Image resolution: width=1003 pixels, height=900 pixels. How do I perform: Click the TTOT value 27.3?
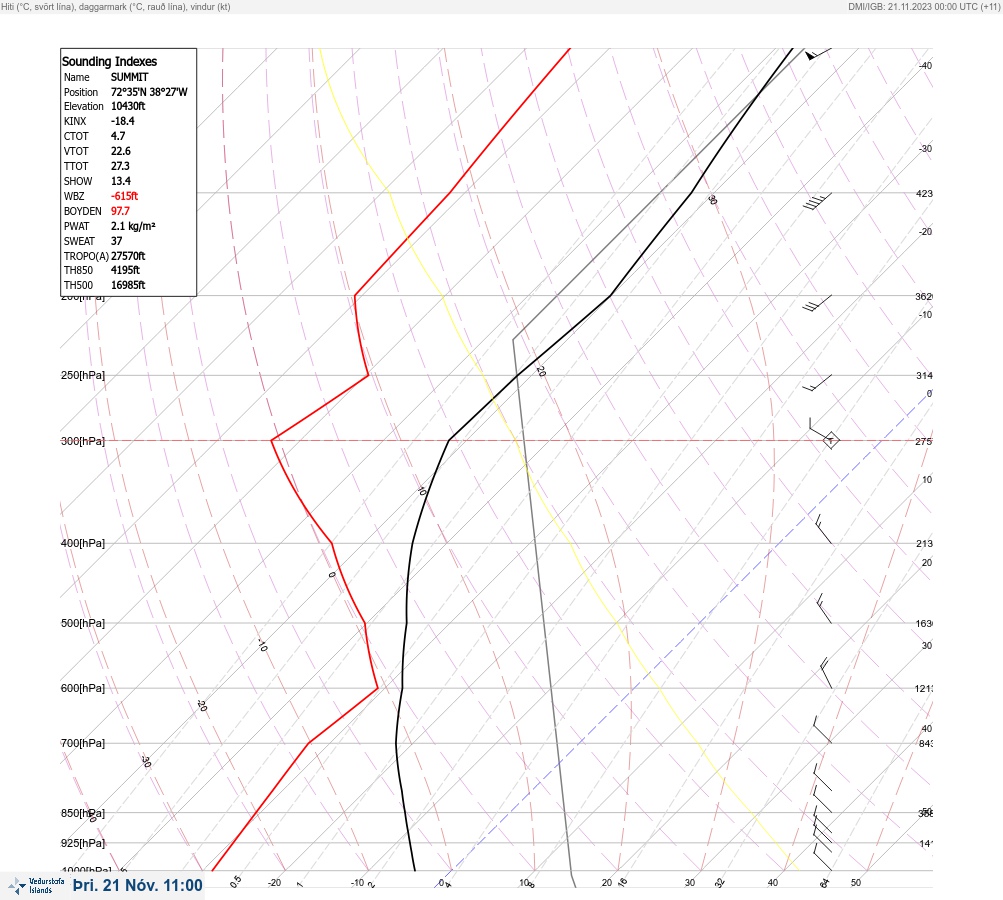tap(120, 166)
